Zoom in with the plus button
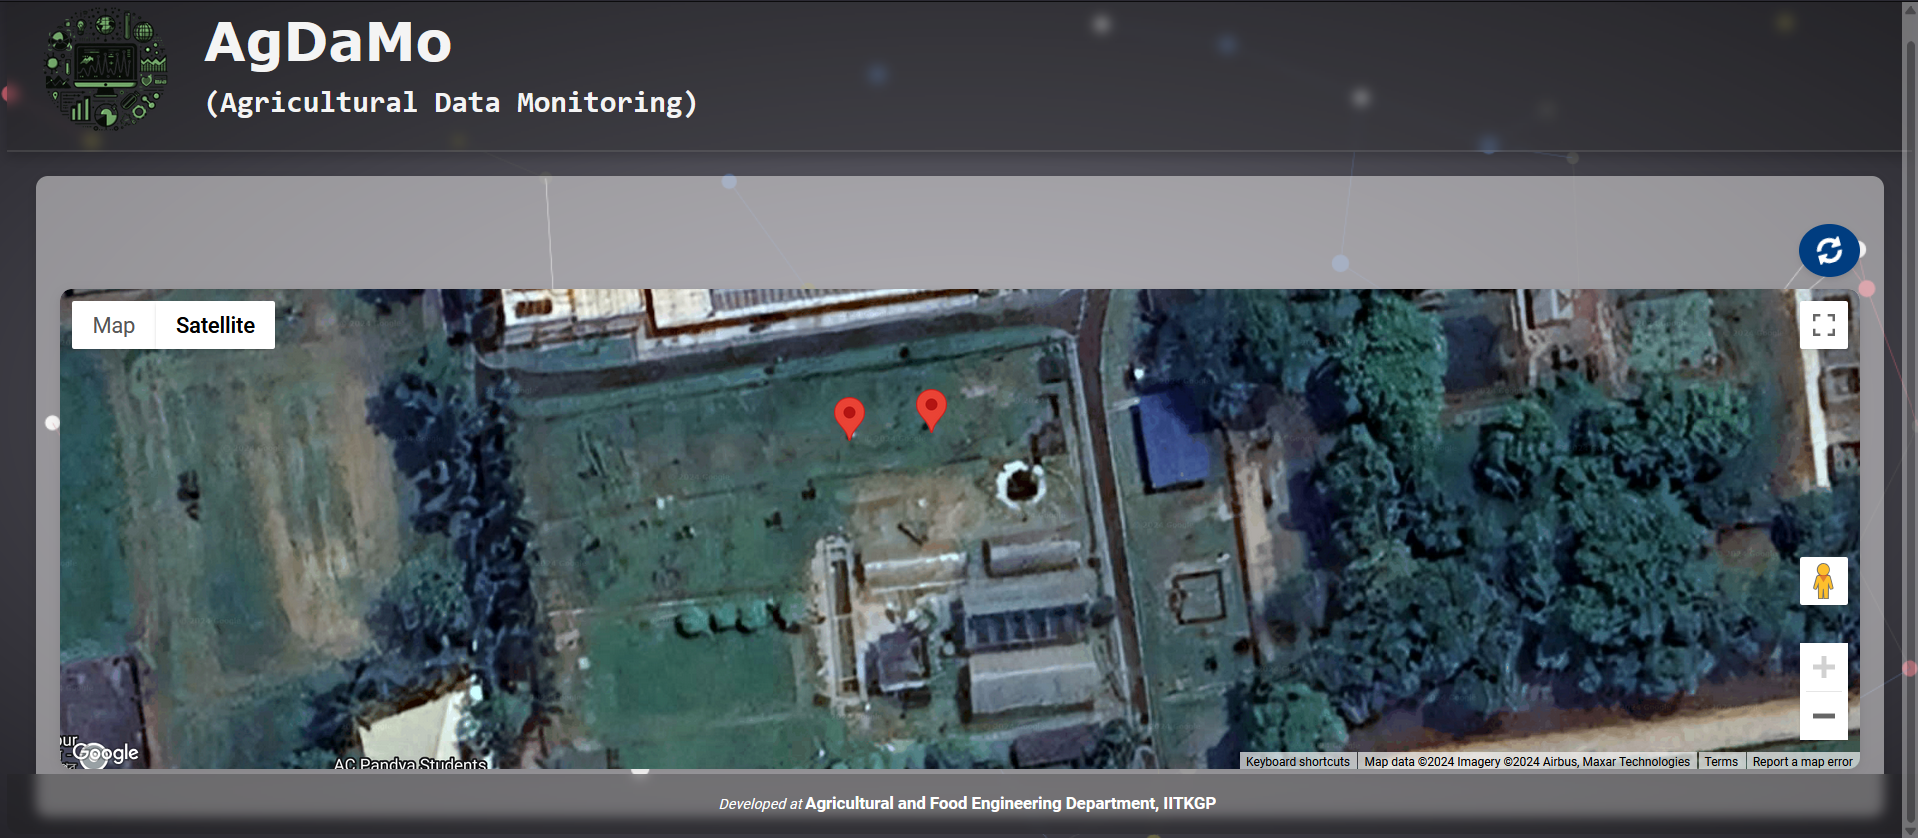Image resolution: width=1918 pixels, height=838 pixels. click(1823, 667)
